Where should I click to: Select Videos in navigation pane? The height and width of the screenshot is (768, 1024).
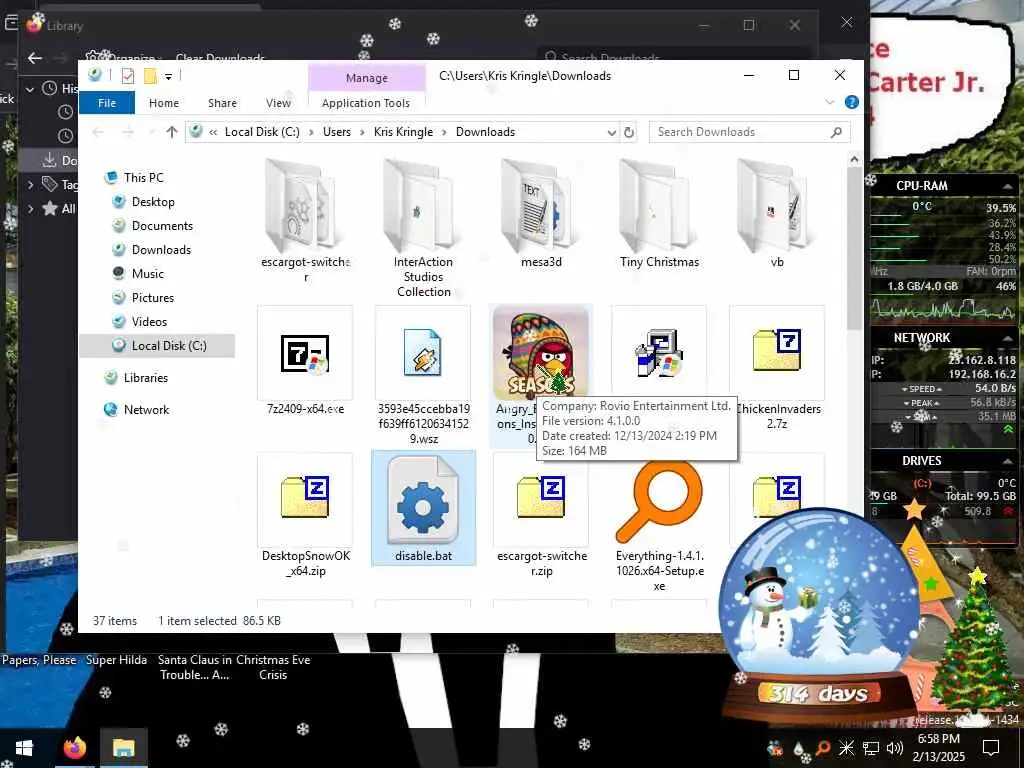[140, 321]
